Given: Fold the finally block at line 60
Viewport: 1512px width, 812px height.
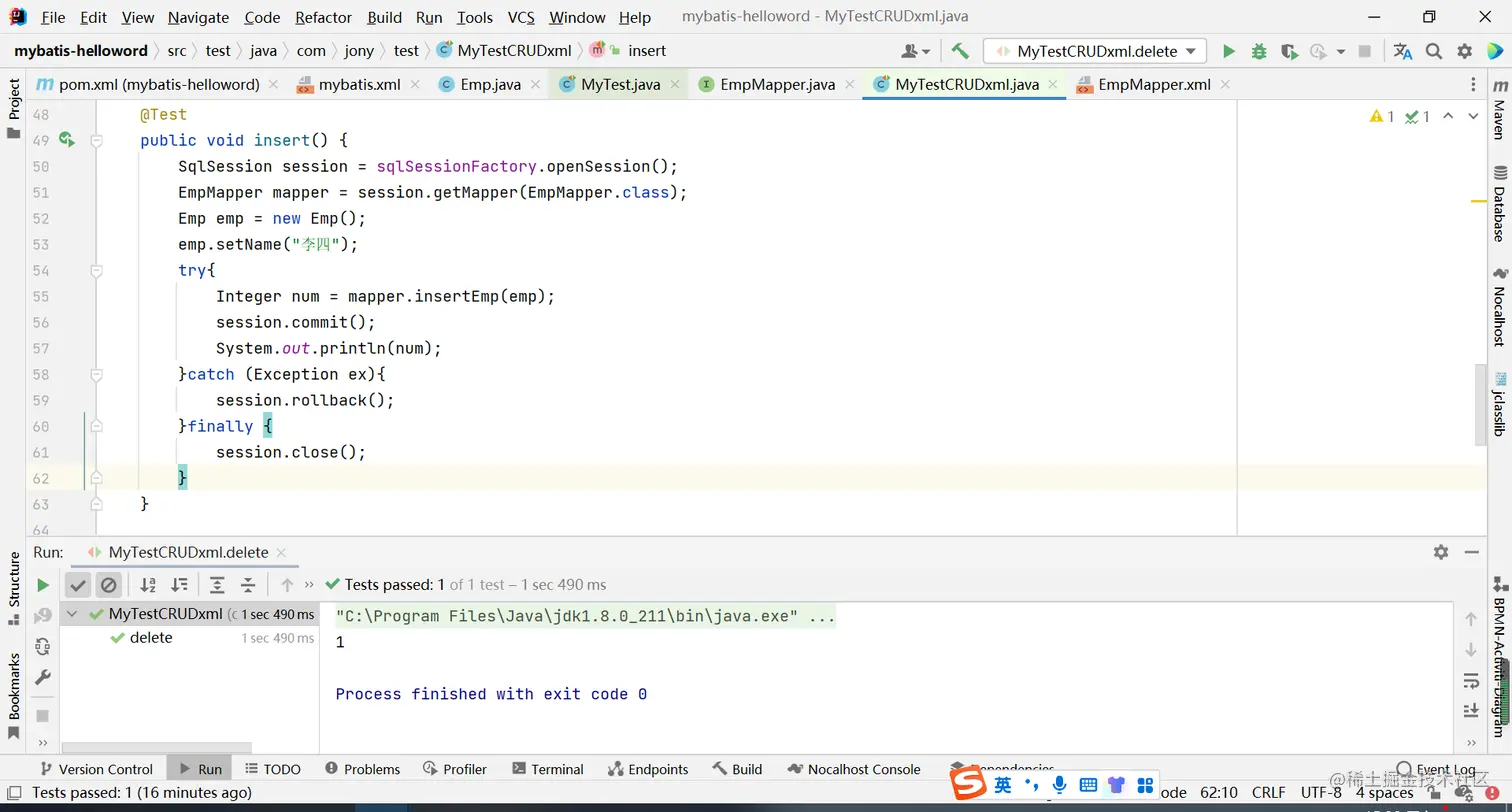Looking at the screenshot, I should [x=97, y=427].
